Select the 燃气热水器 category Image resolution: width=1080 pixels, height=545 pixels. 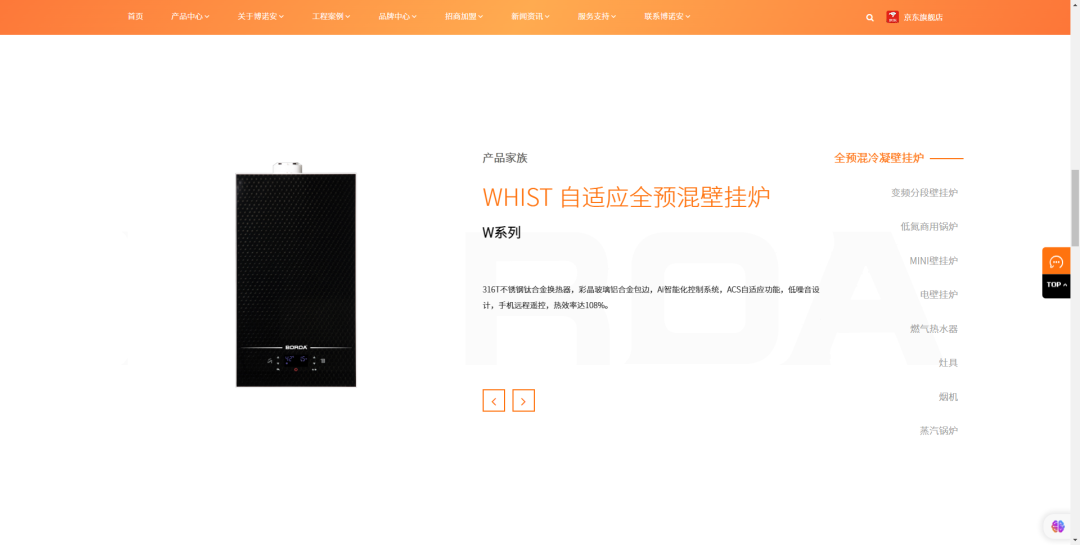933,329
